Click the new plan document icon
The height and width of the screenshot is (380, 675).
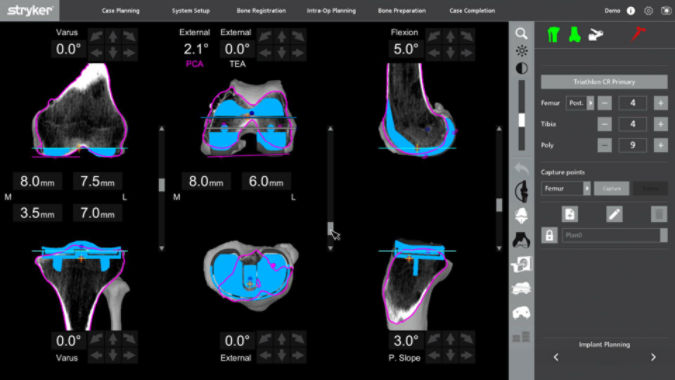(x=570, y=214)
